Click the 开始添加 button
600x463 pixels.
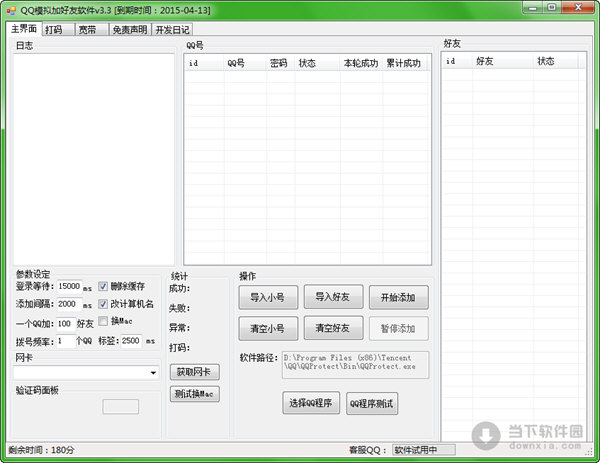398,297
